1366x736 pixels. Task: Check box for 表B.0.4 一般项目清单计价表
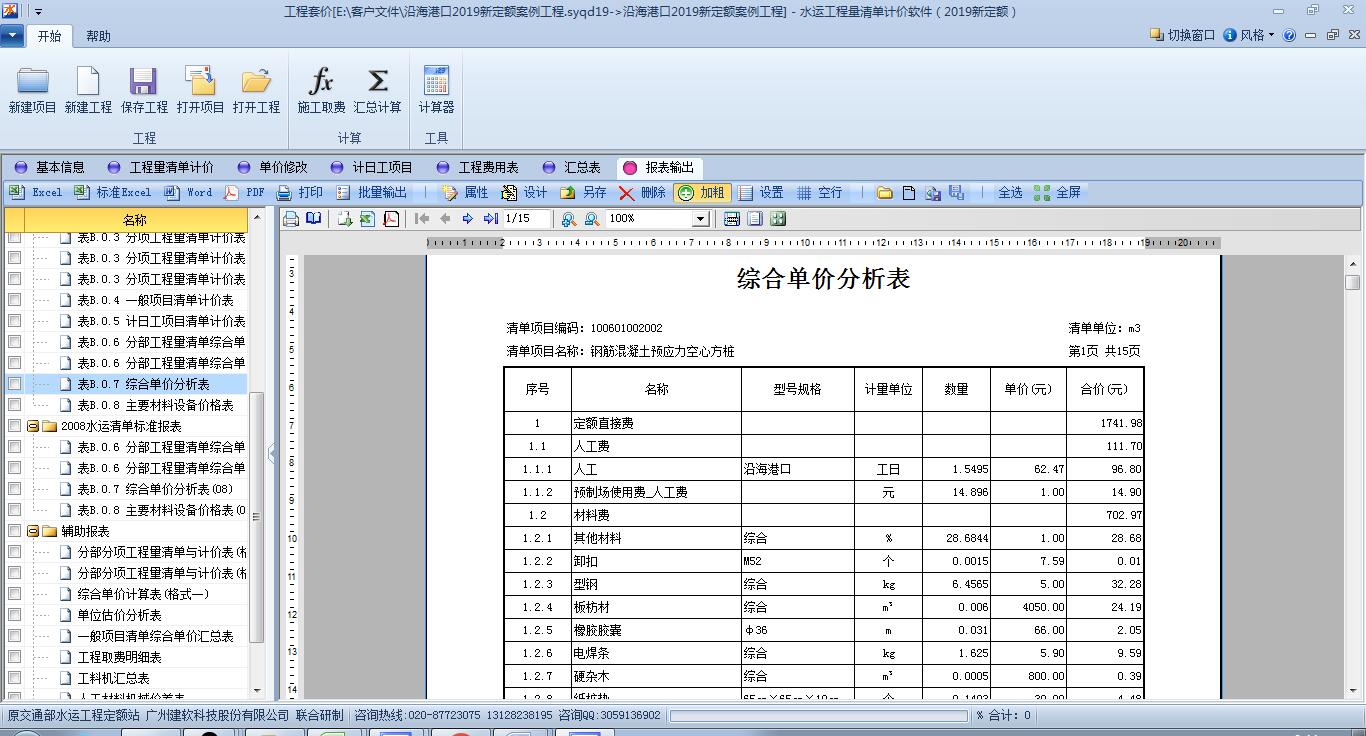tap(14, 299)
